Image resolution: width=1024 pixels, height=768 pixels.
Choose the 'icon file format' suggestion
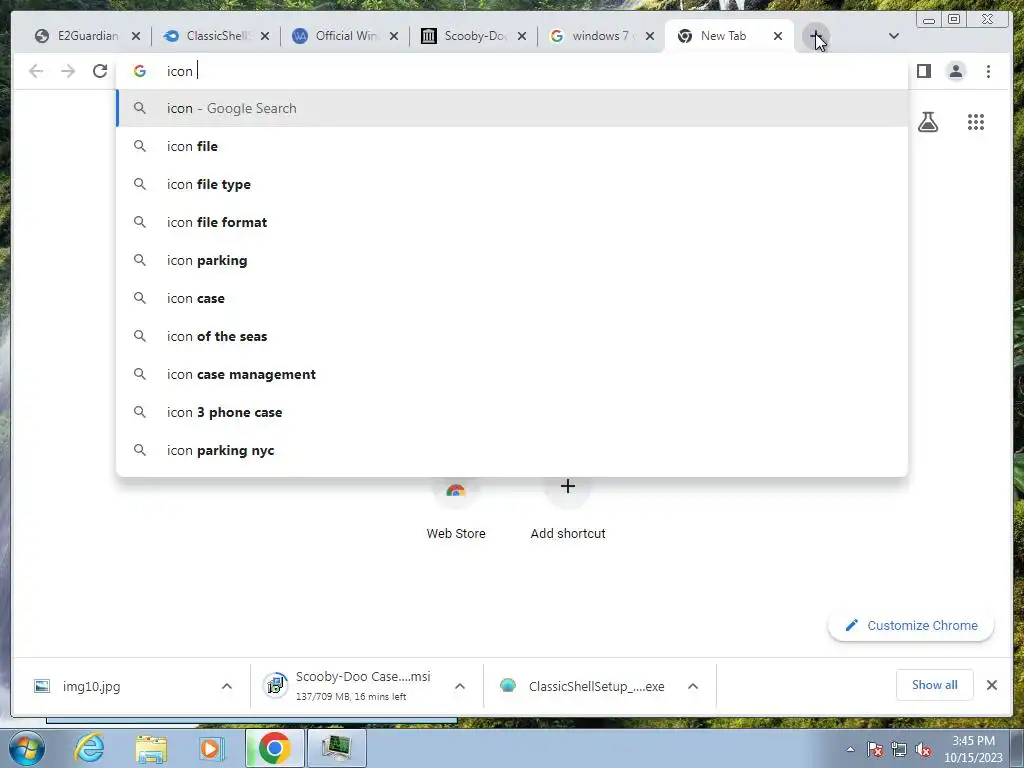pos(511,222)
